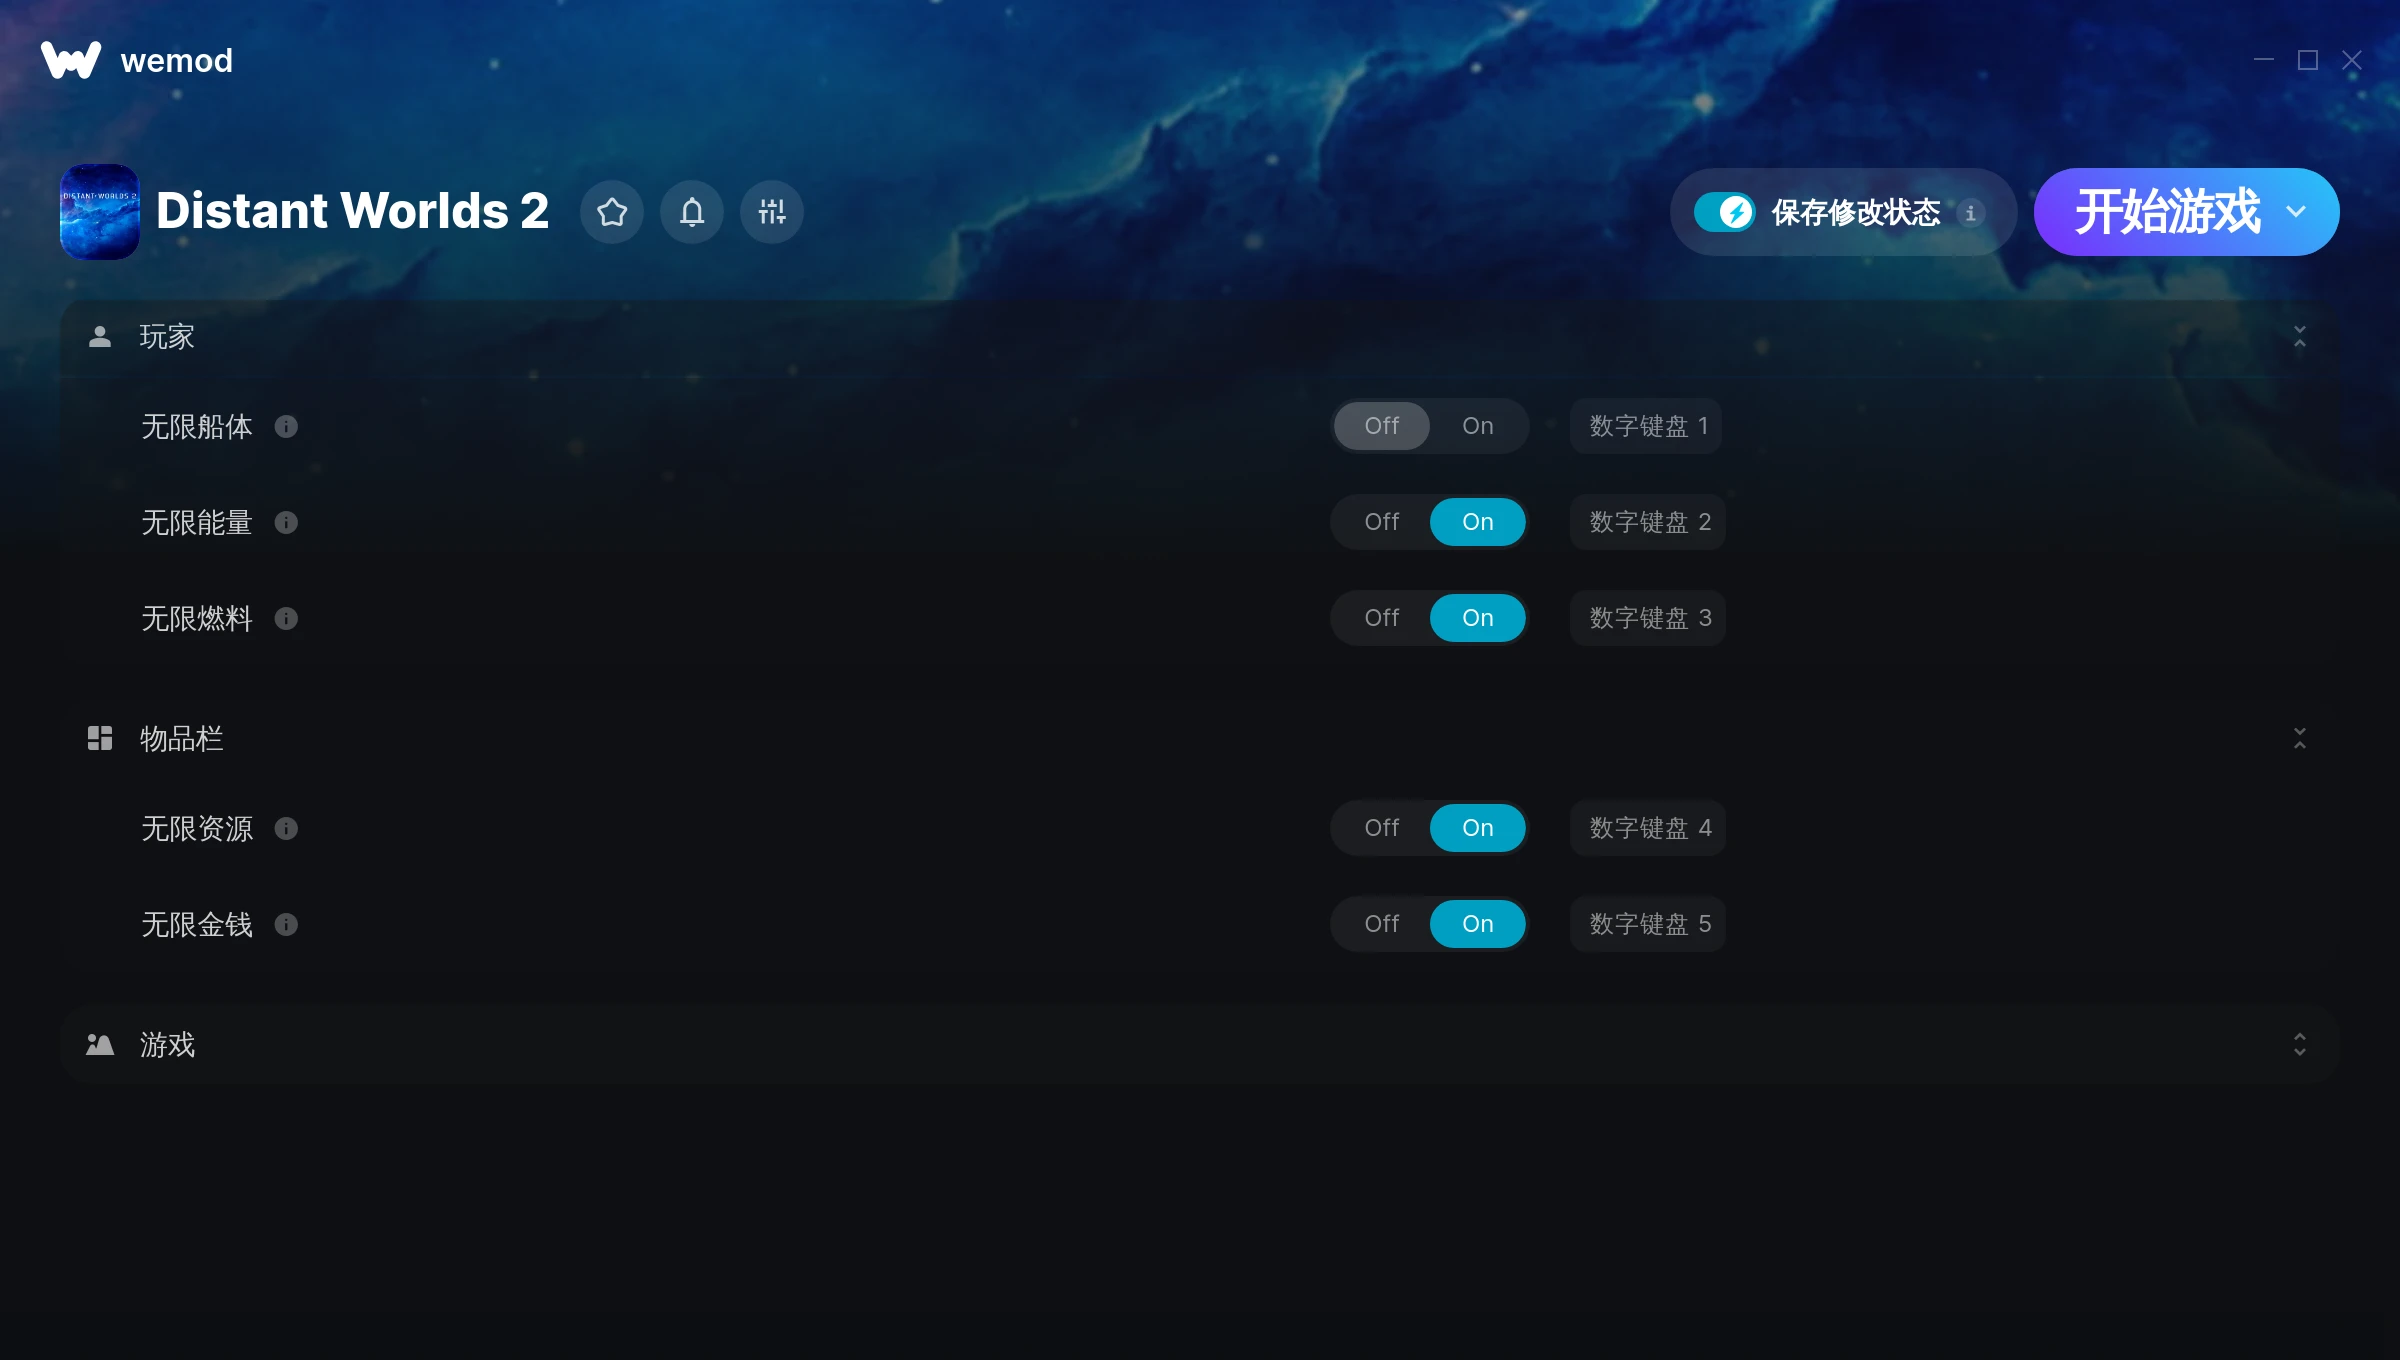Image resolution: width=2400 pixels, height=1360 pixels.
Task: Collapse the 玩家 section
Action: (2300, 337)
